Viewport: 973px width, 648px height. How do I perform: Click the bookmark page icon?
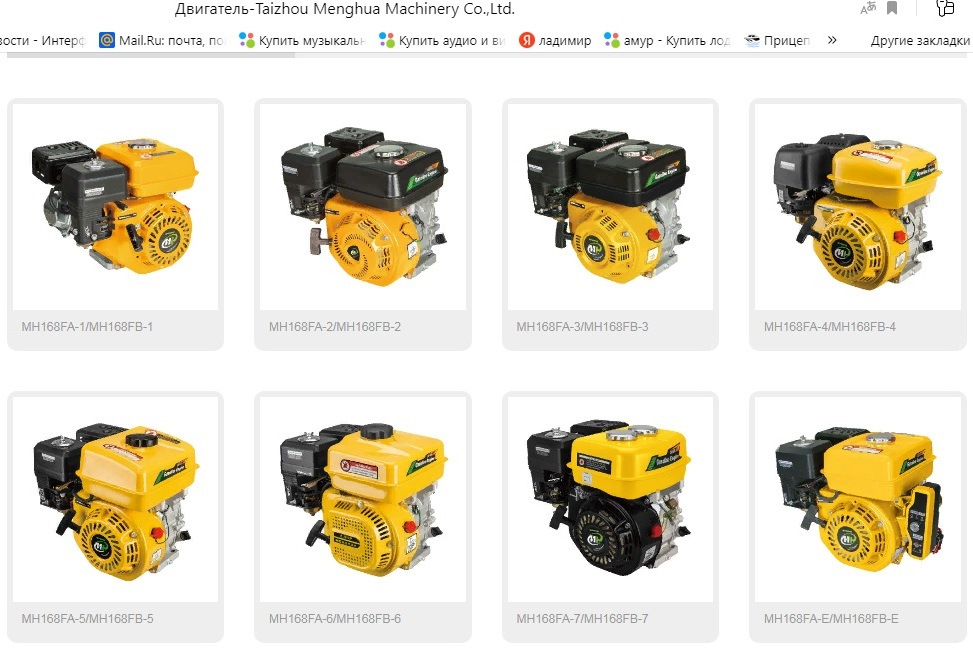[892, 8]
